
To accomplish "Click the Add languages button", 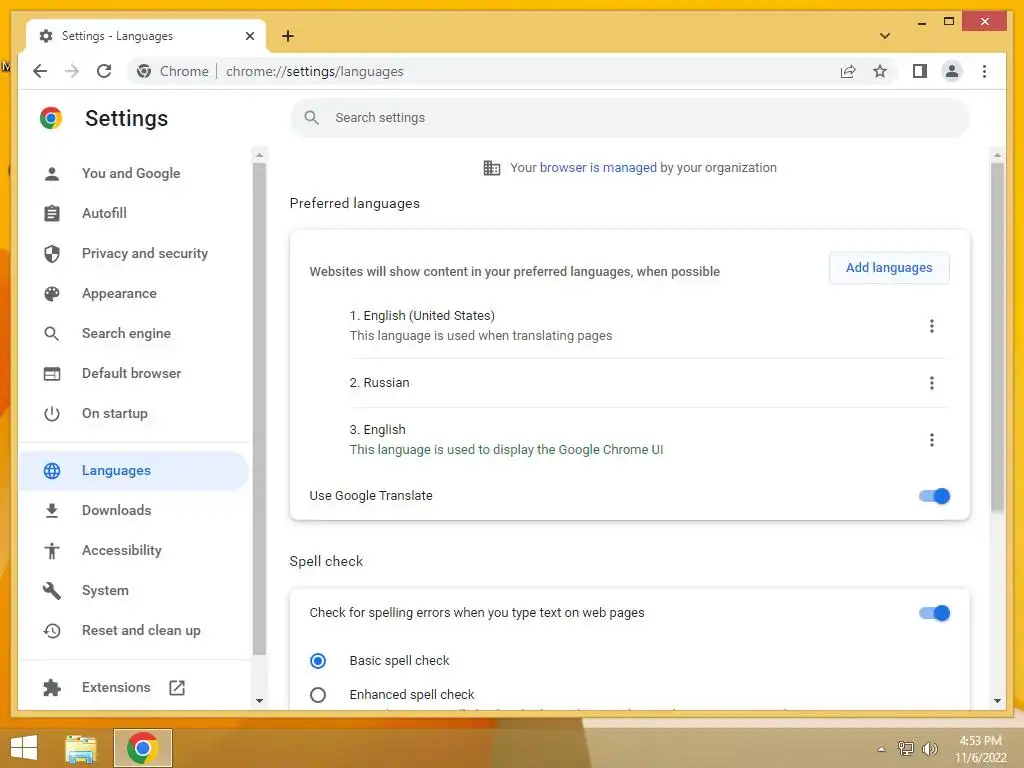I will tap(889, 268).
